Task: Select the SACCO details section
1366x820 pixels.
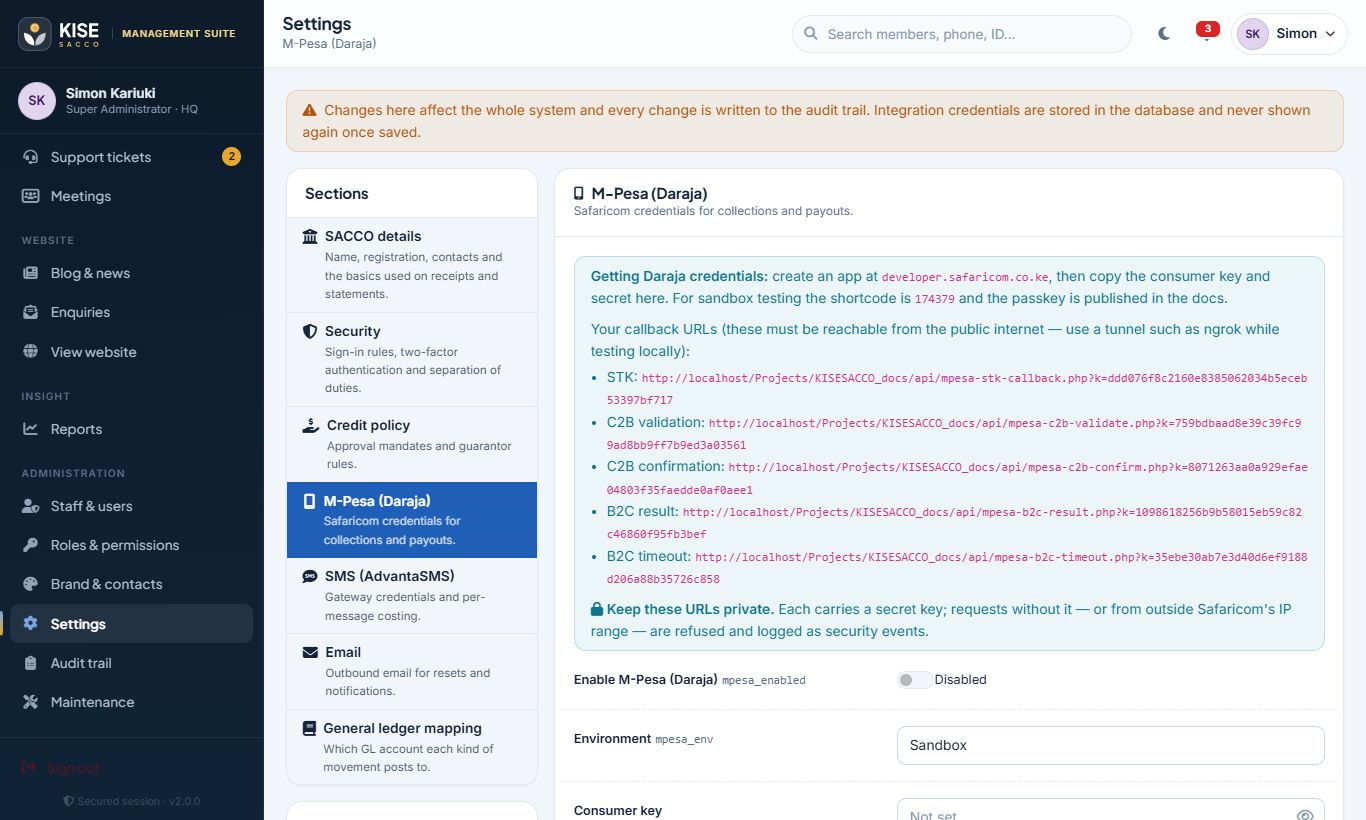Action: pos(412,265)
